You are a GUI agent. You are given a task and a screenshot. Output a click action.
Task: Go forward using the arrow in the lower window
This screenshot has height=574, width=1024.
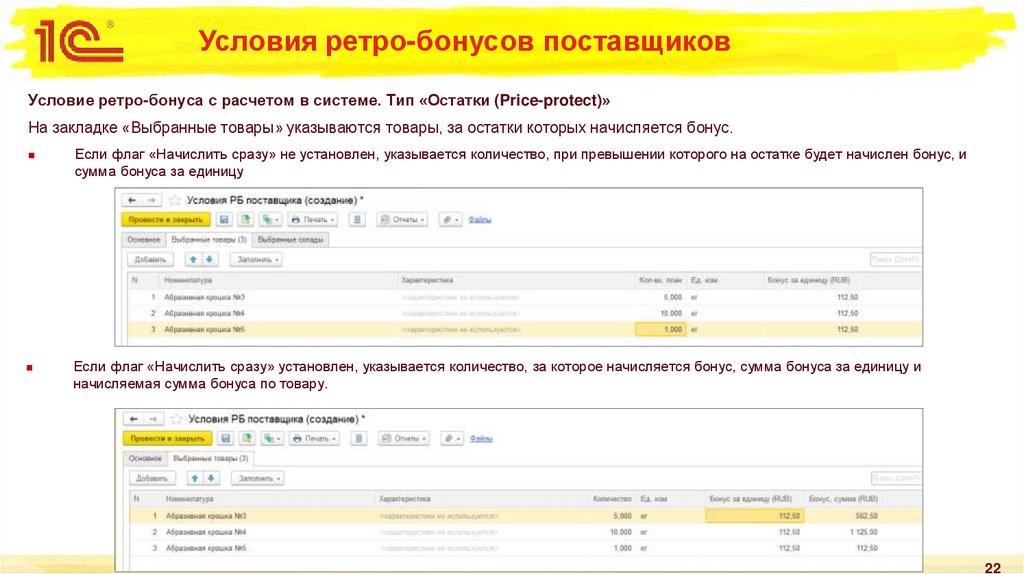point(153,419)
